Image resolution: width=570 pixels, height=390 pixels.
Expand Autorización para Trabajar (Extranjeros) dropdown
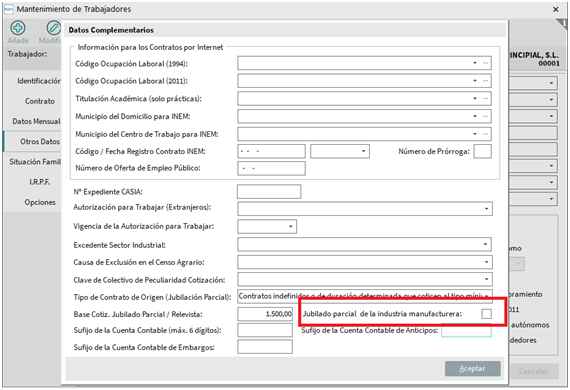tap(486, 209)
